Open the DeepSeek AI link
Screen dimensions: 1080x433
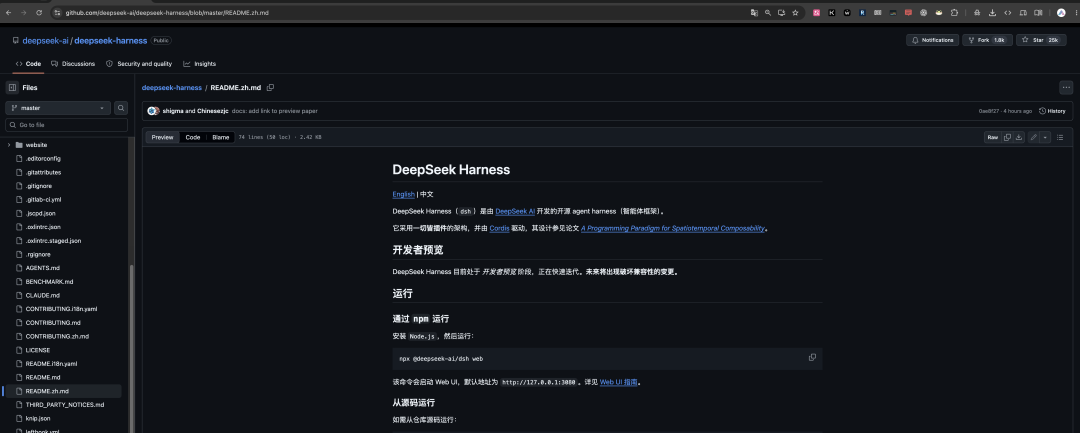point(515,211)
